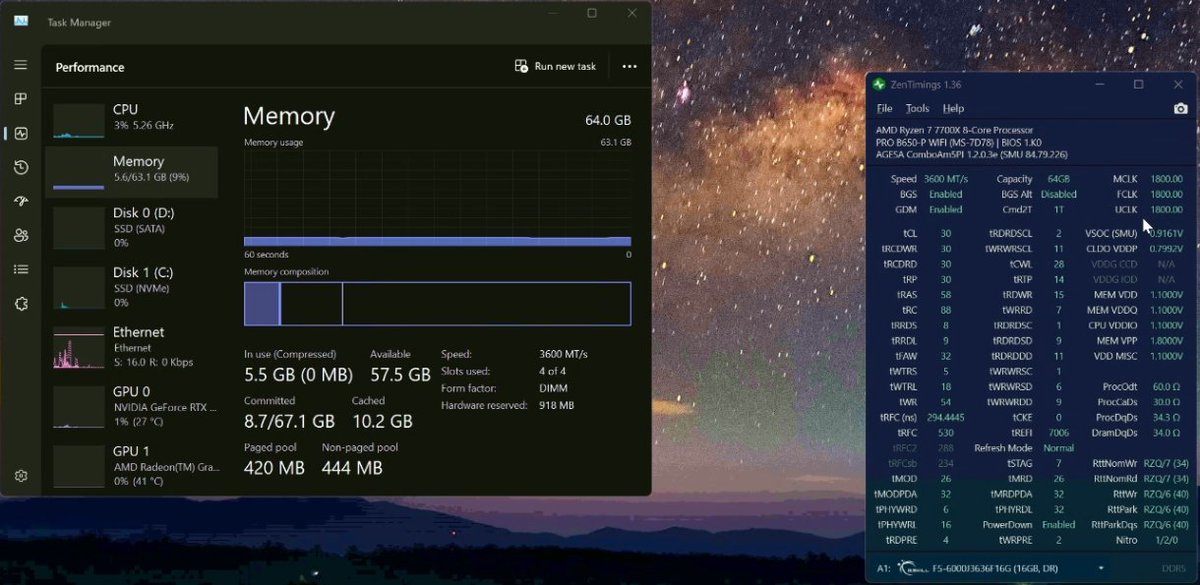Viewport: 1200px width, 585px height.
Task: Click Capacity 64GB value in ZenTimings
Action: point(1058,179)
